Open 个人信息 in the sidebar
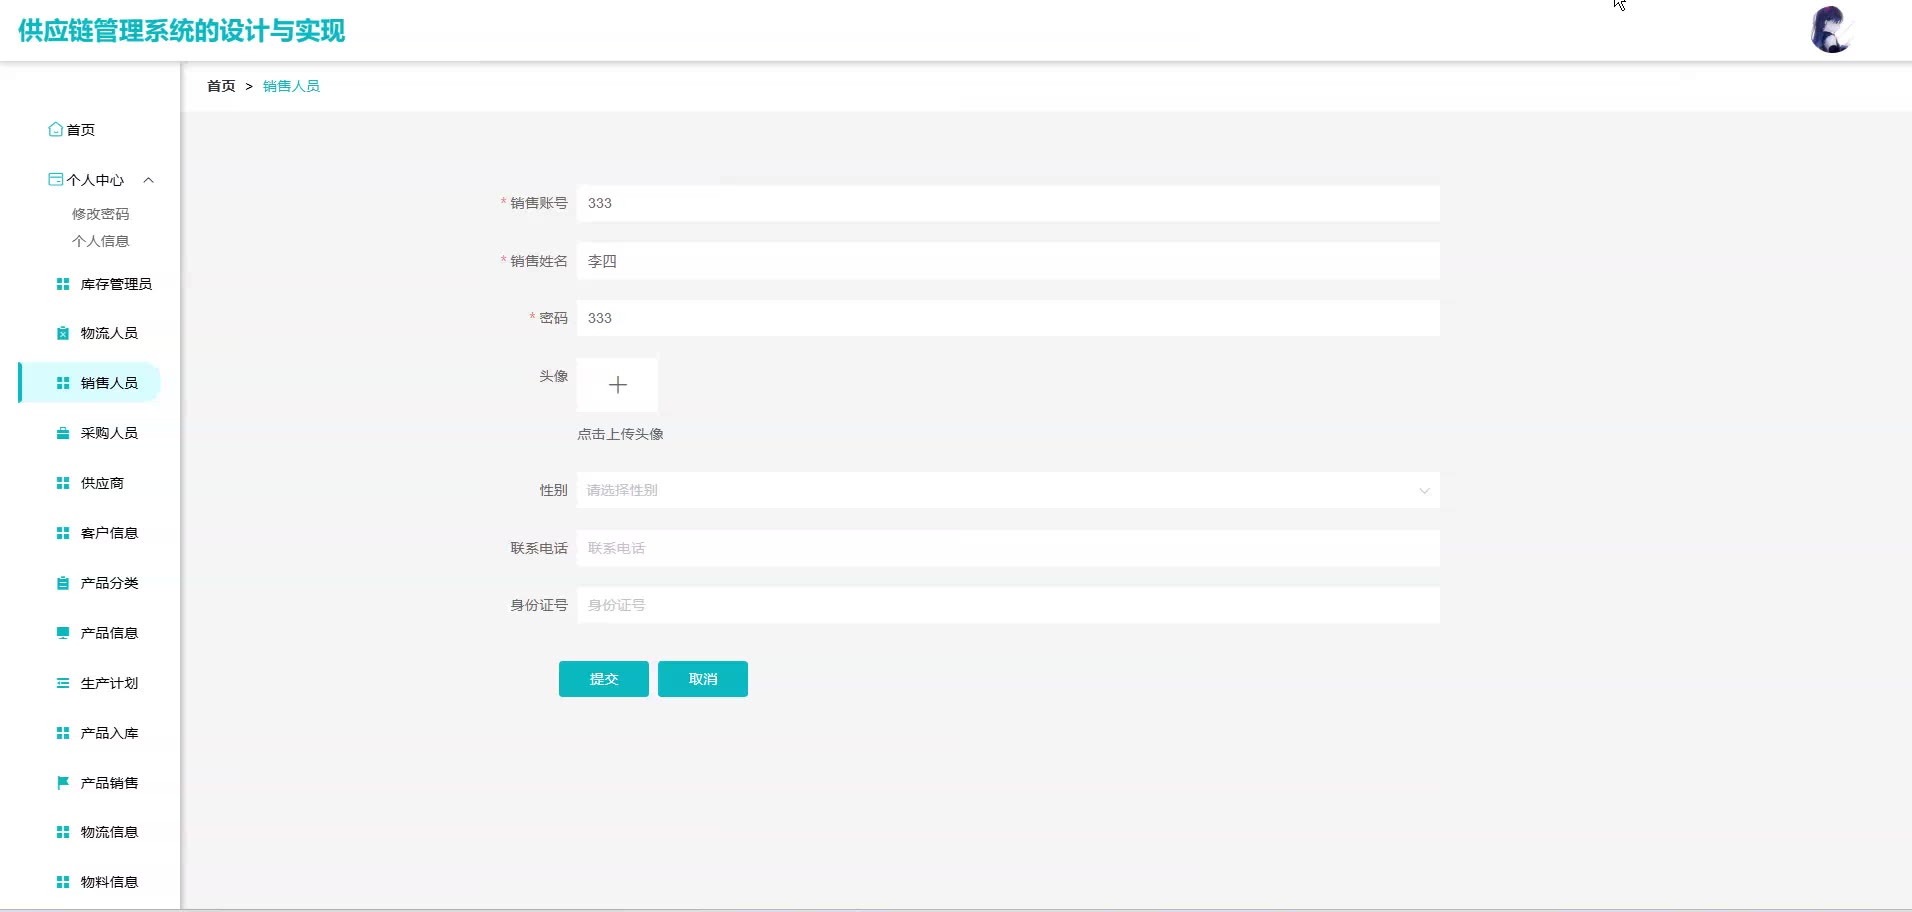The image size is (1912, 912). coord(100,241)
